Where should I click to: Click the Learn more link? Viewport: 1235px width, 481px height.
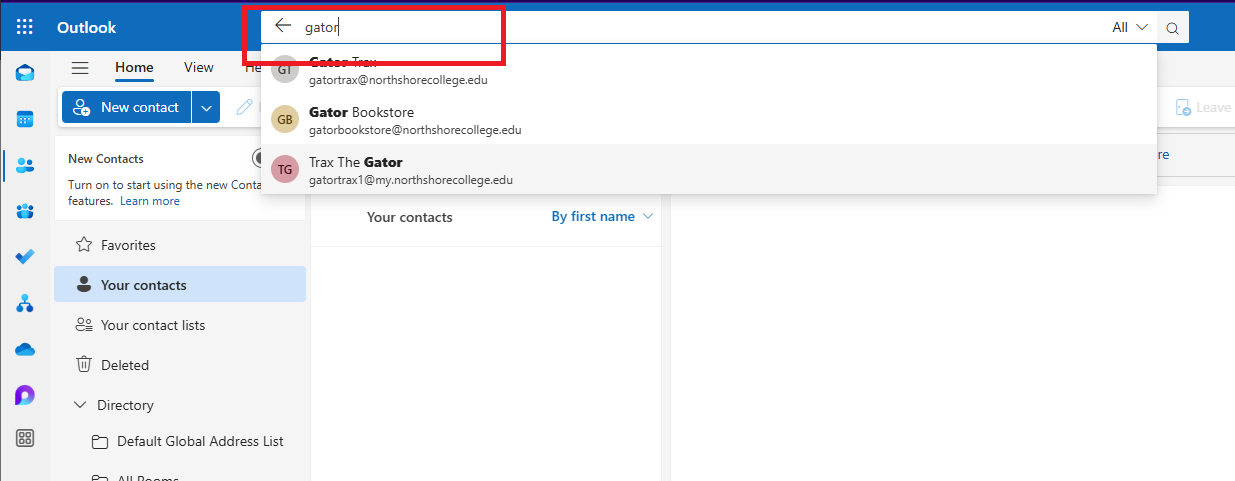tap(150, 201)
